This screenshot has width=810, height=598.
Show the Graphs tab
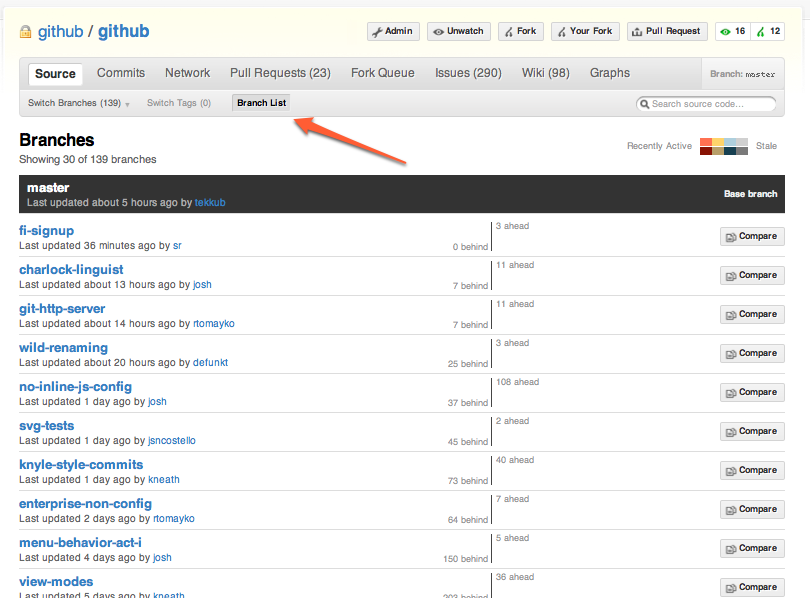tap(610, 73)
